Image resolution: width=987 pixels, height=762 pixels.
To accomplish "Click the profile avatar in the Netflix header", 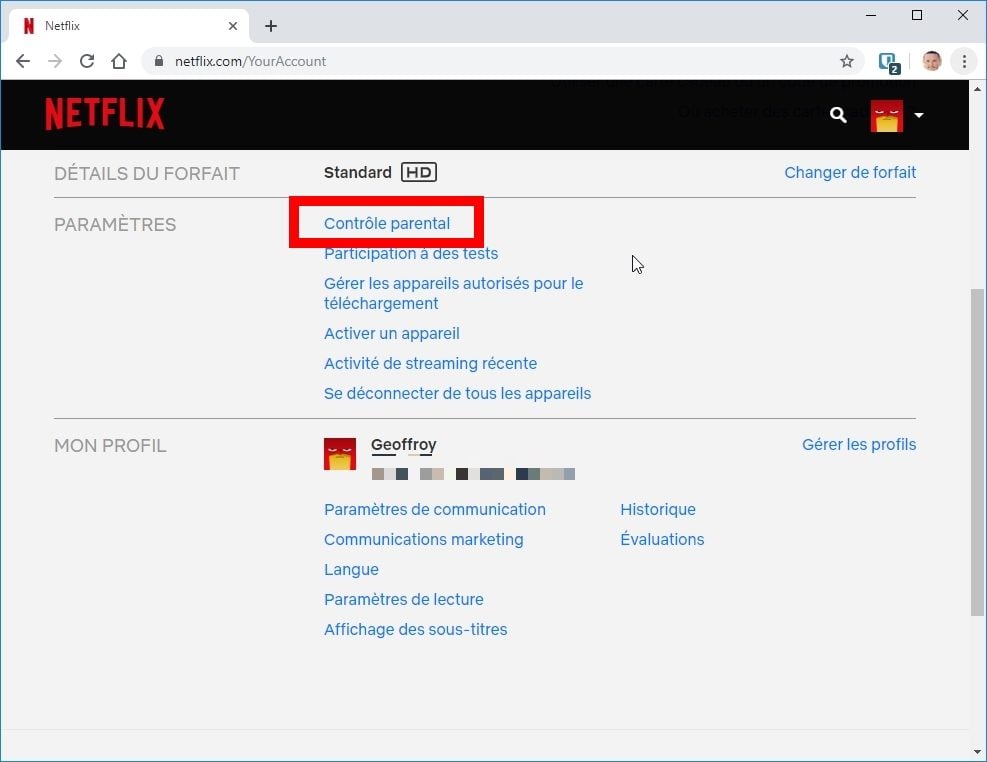I will [x=886, y=115].
